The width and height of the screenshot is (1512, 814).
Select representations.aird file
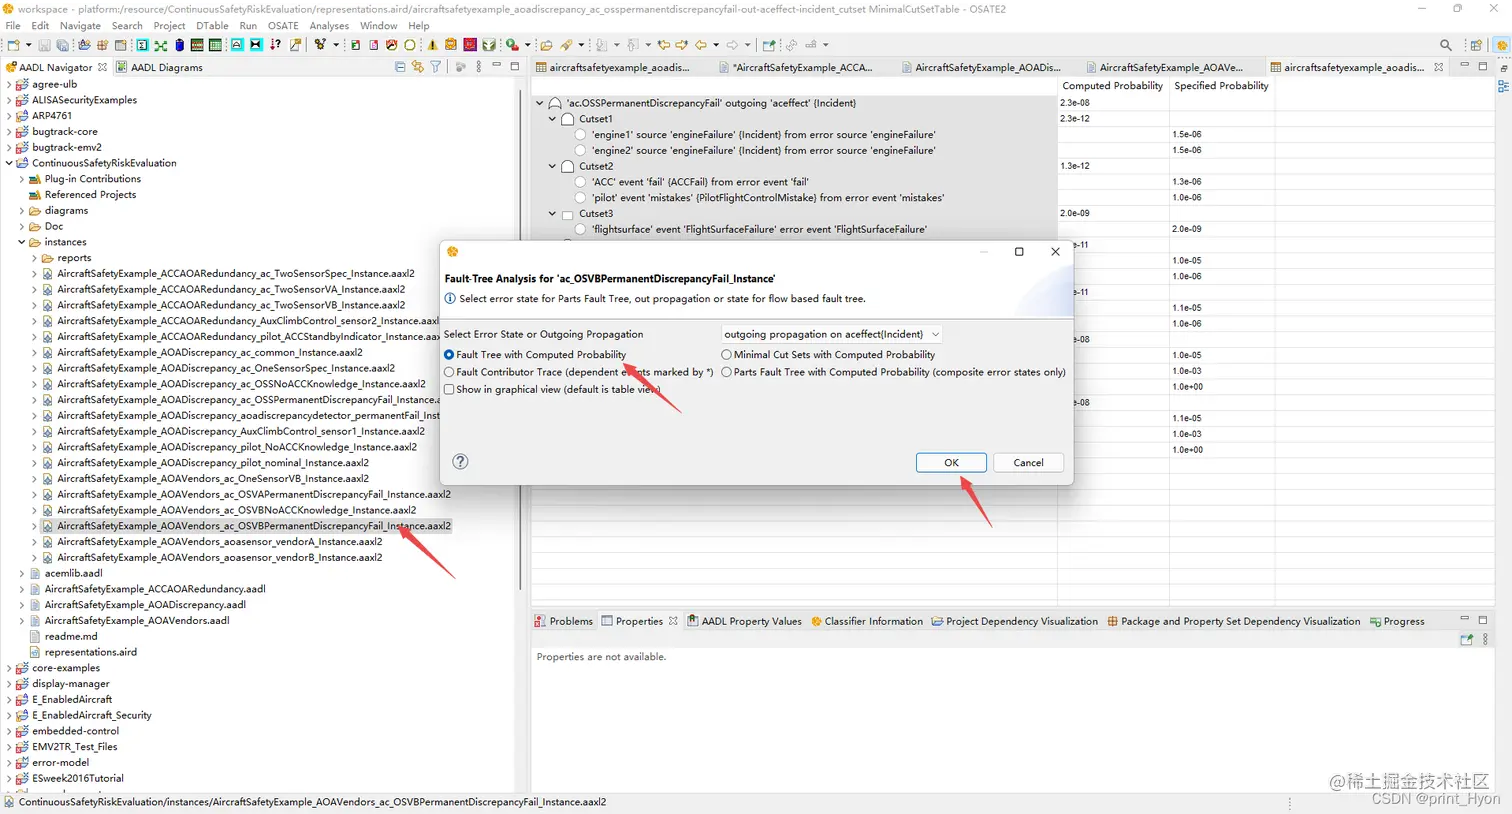[90, 652]
